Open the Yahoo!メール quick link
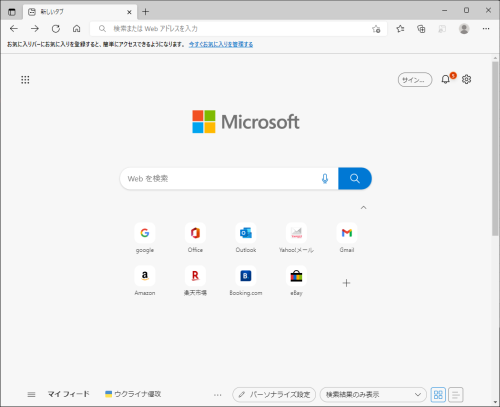 point(296,238)
